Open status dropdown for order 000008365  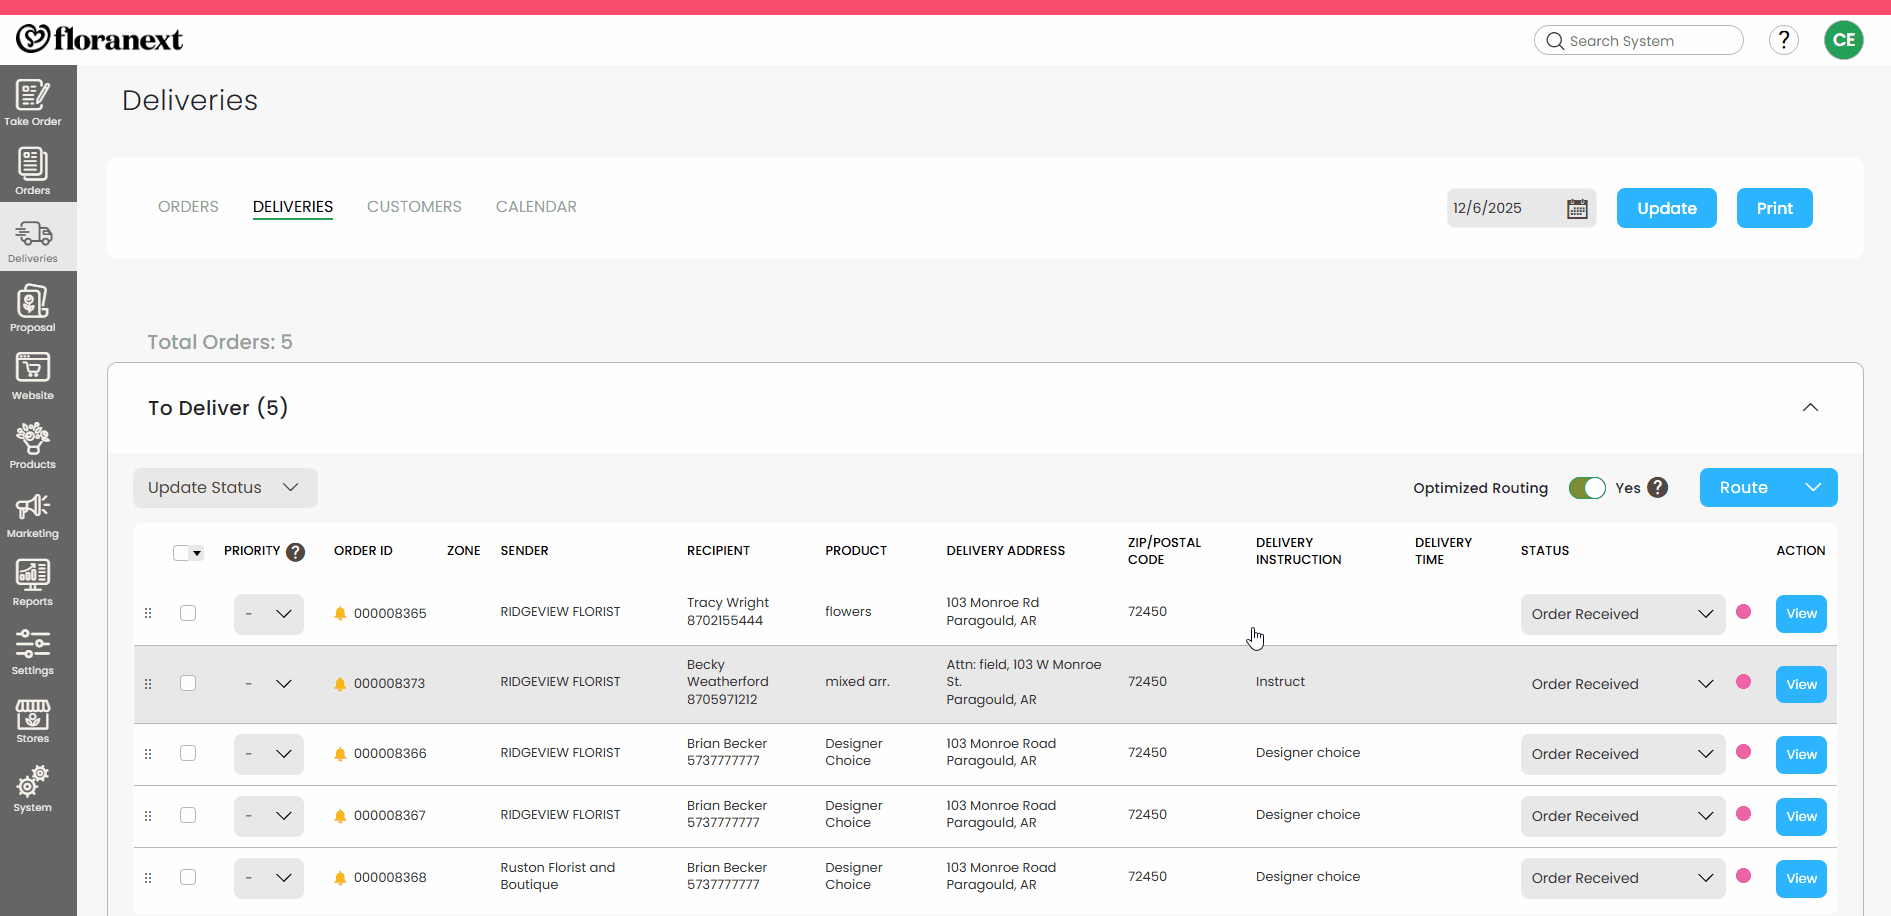(x=1623, y=614)
